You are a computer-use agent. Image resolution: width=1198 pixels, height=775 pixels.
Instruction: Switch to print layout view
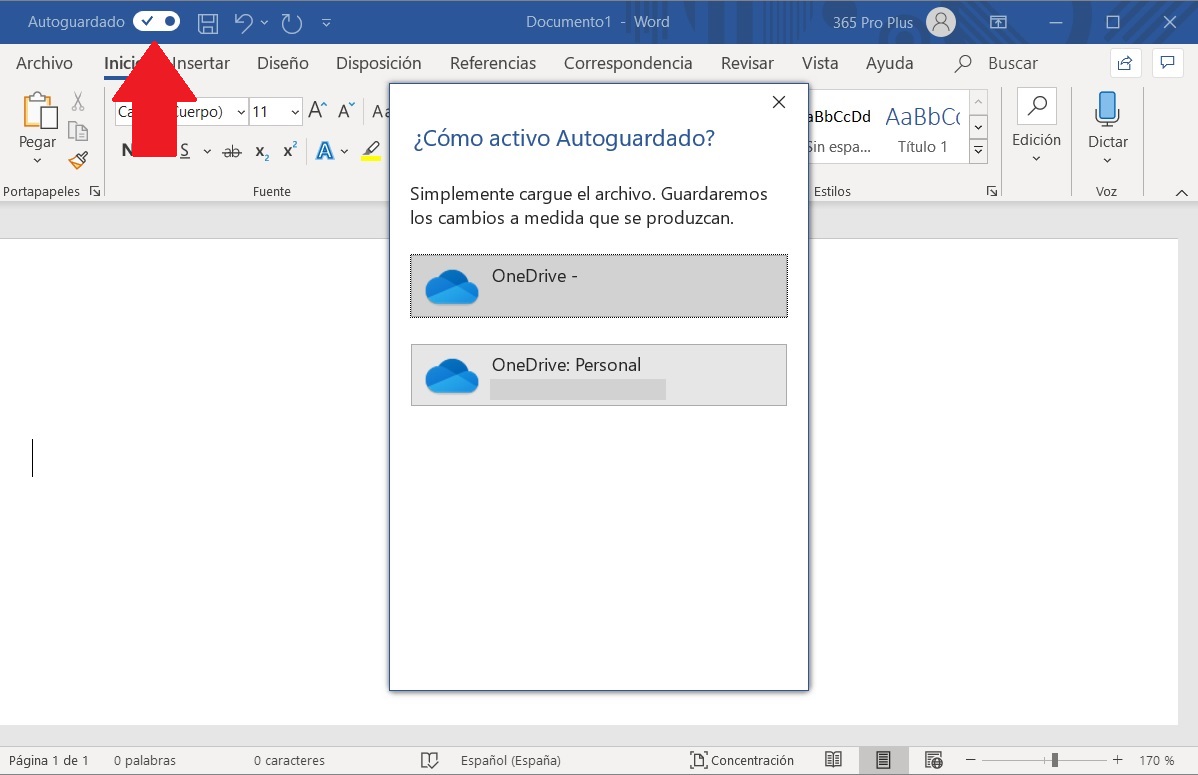coord(883,760)
